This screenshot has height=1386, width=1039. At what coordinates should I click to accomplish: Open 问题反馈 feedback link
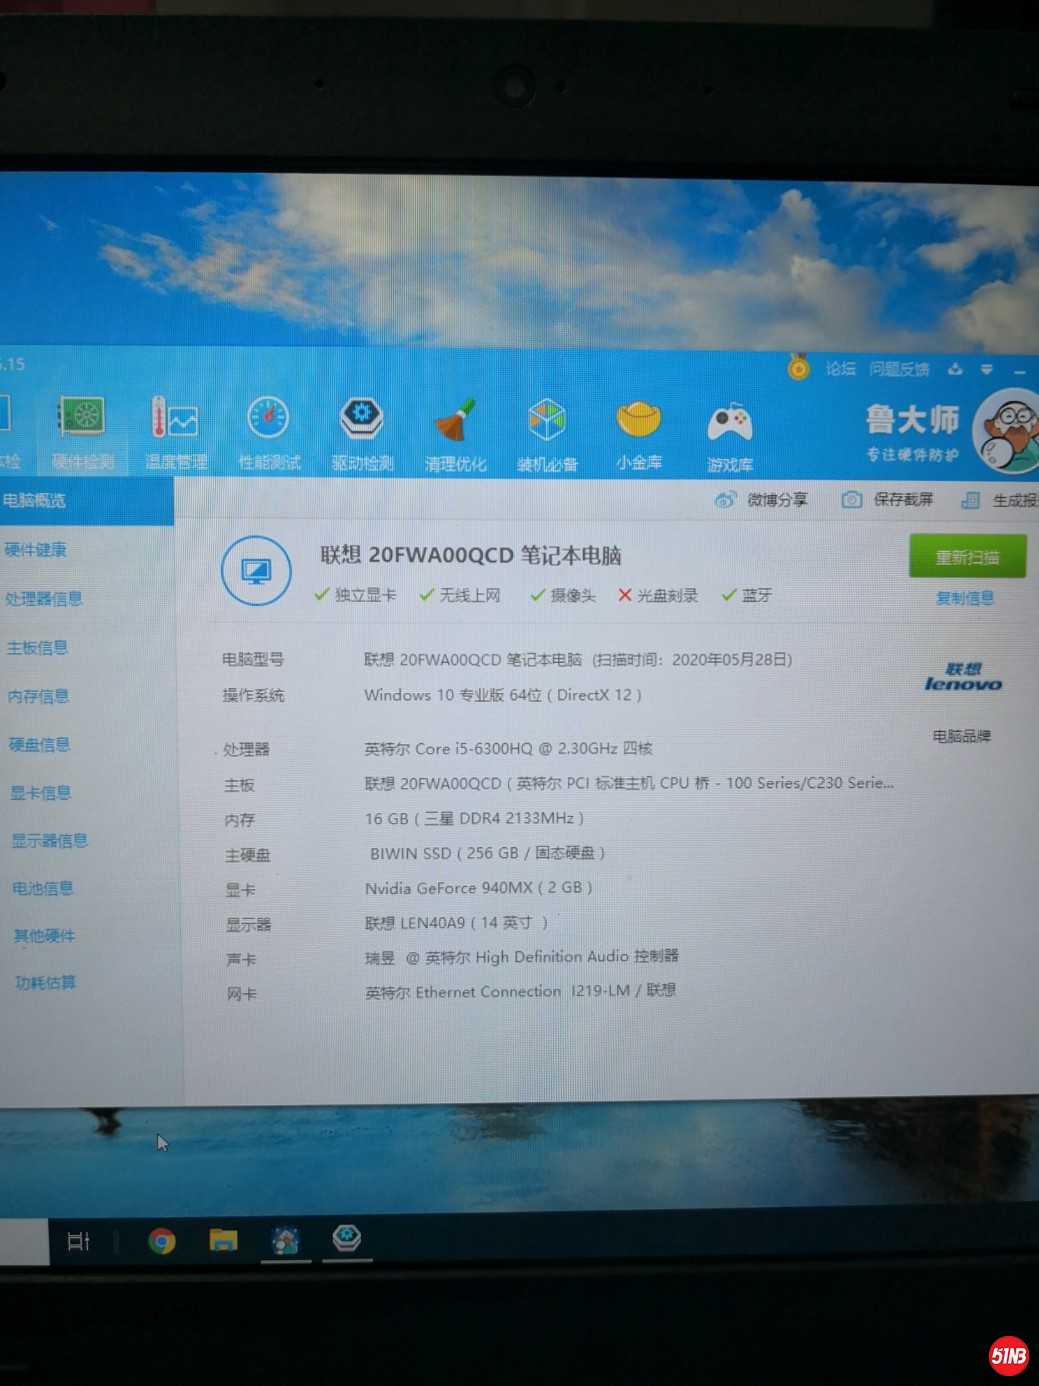[x=899, y=369]
